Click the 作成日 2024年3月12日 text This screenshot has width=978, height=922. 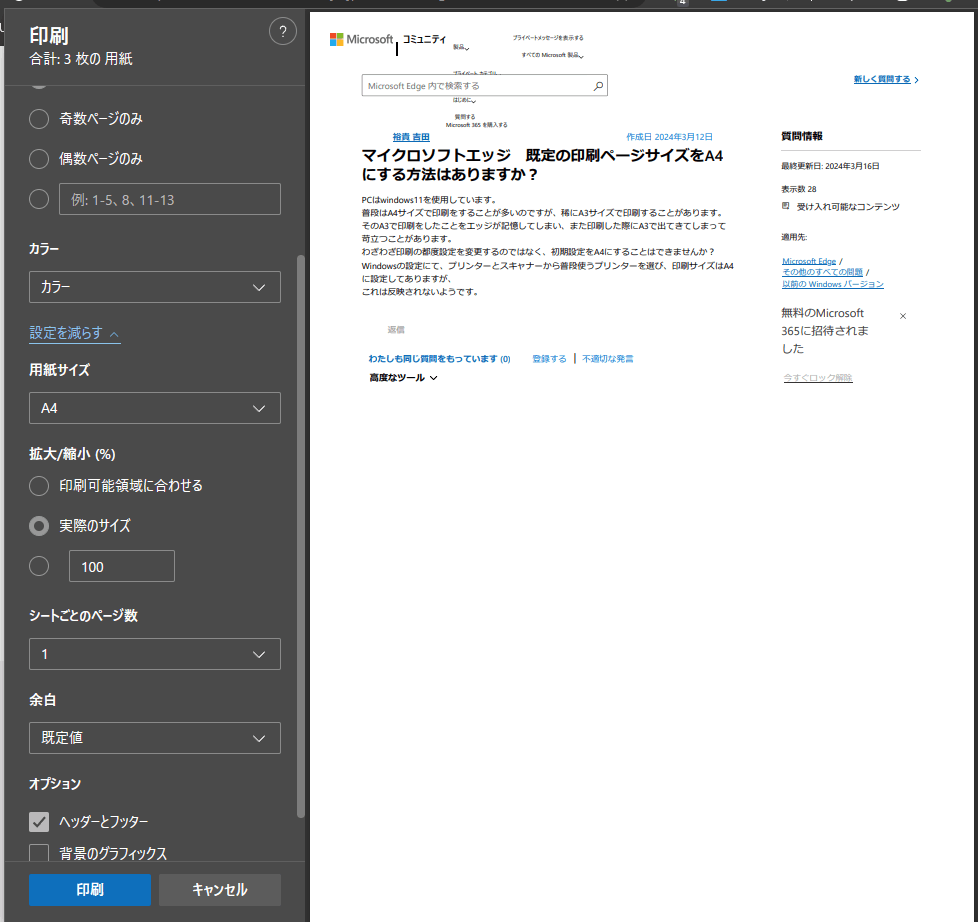point(669,137)
